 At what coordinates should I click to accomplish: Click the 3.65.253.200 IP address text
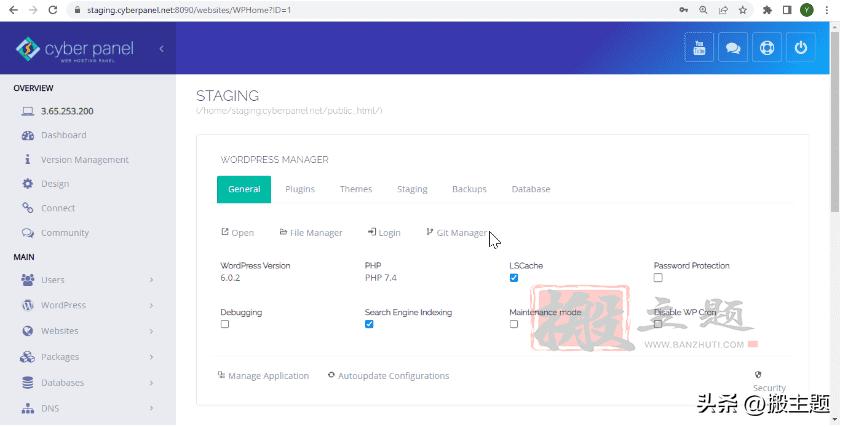(67, 111)
